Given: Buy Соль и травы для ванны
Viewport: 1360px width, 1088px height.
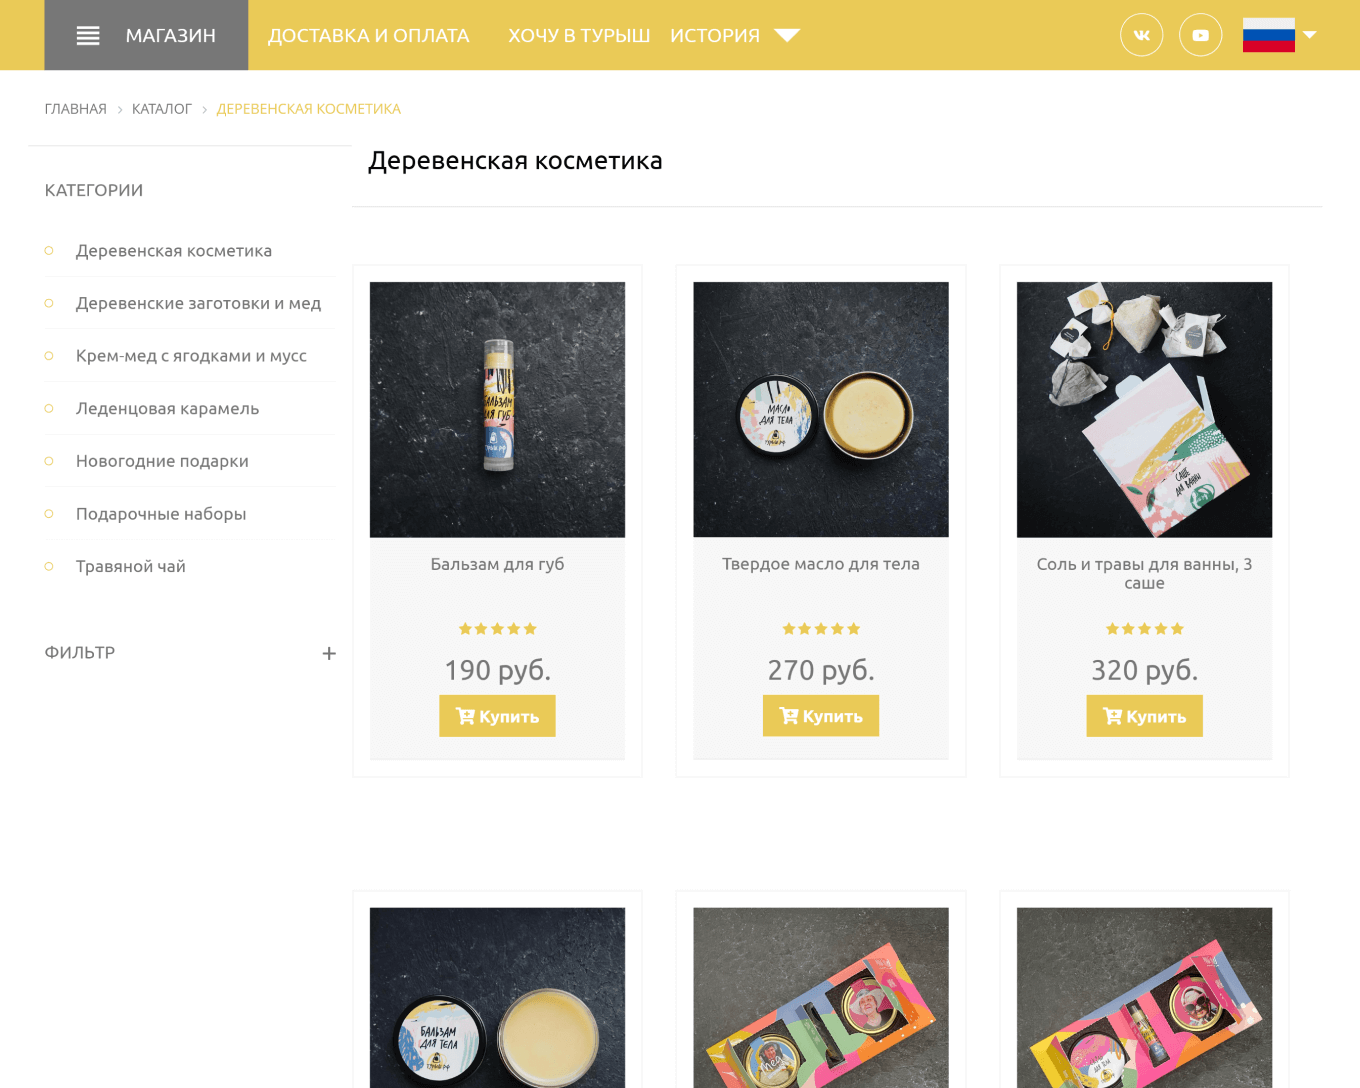Looking at the screenshot, I should click(1144, 716).
